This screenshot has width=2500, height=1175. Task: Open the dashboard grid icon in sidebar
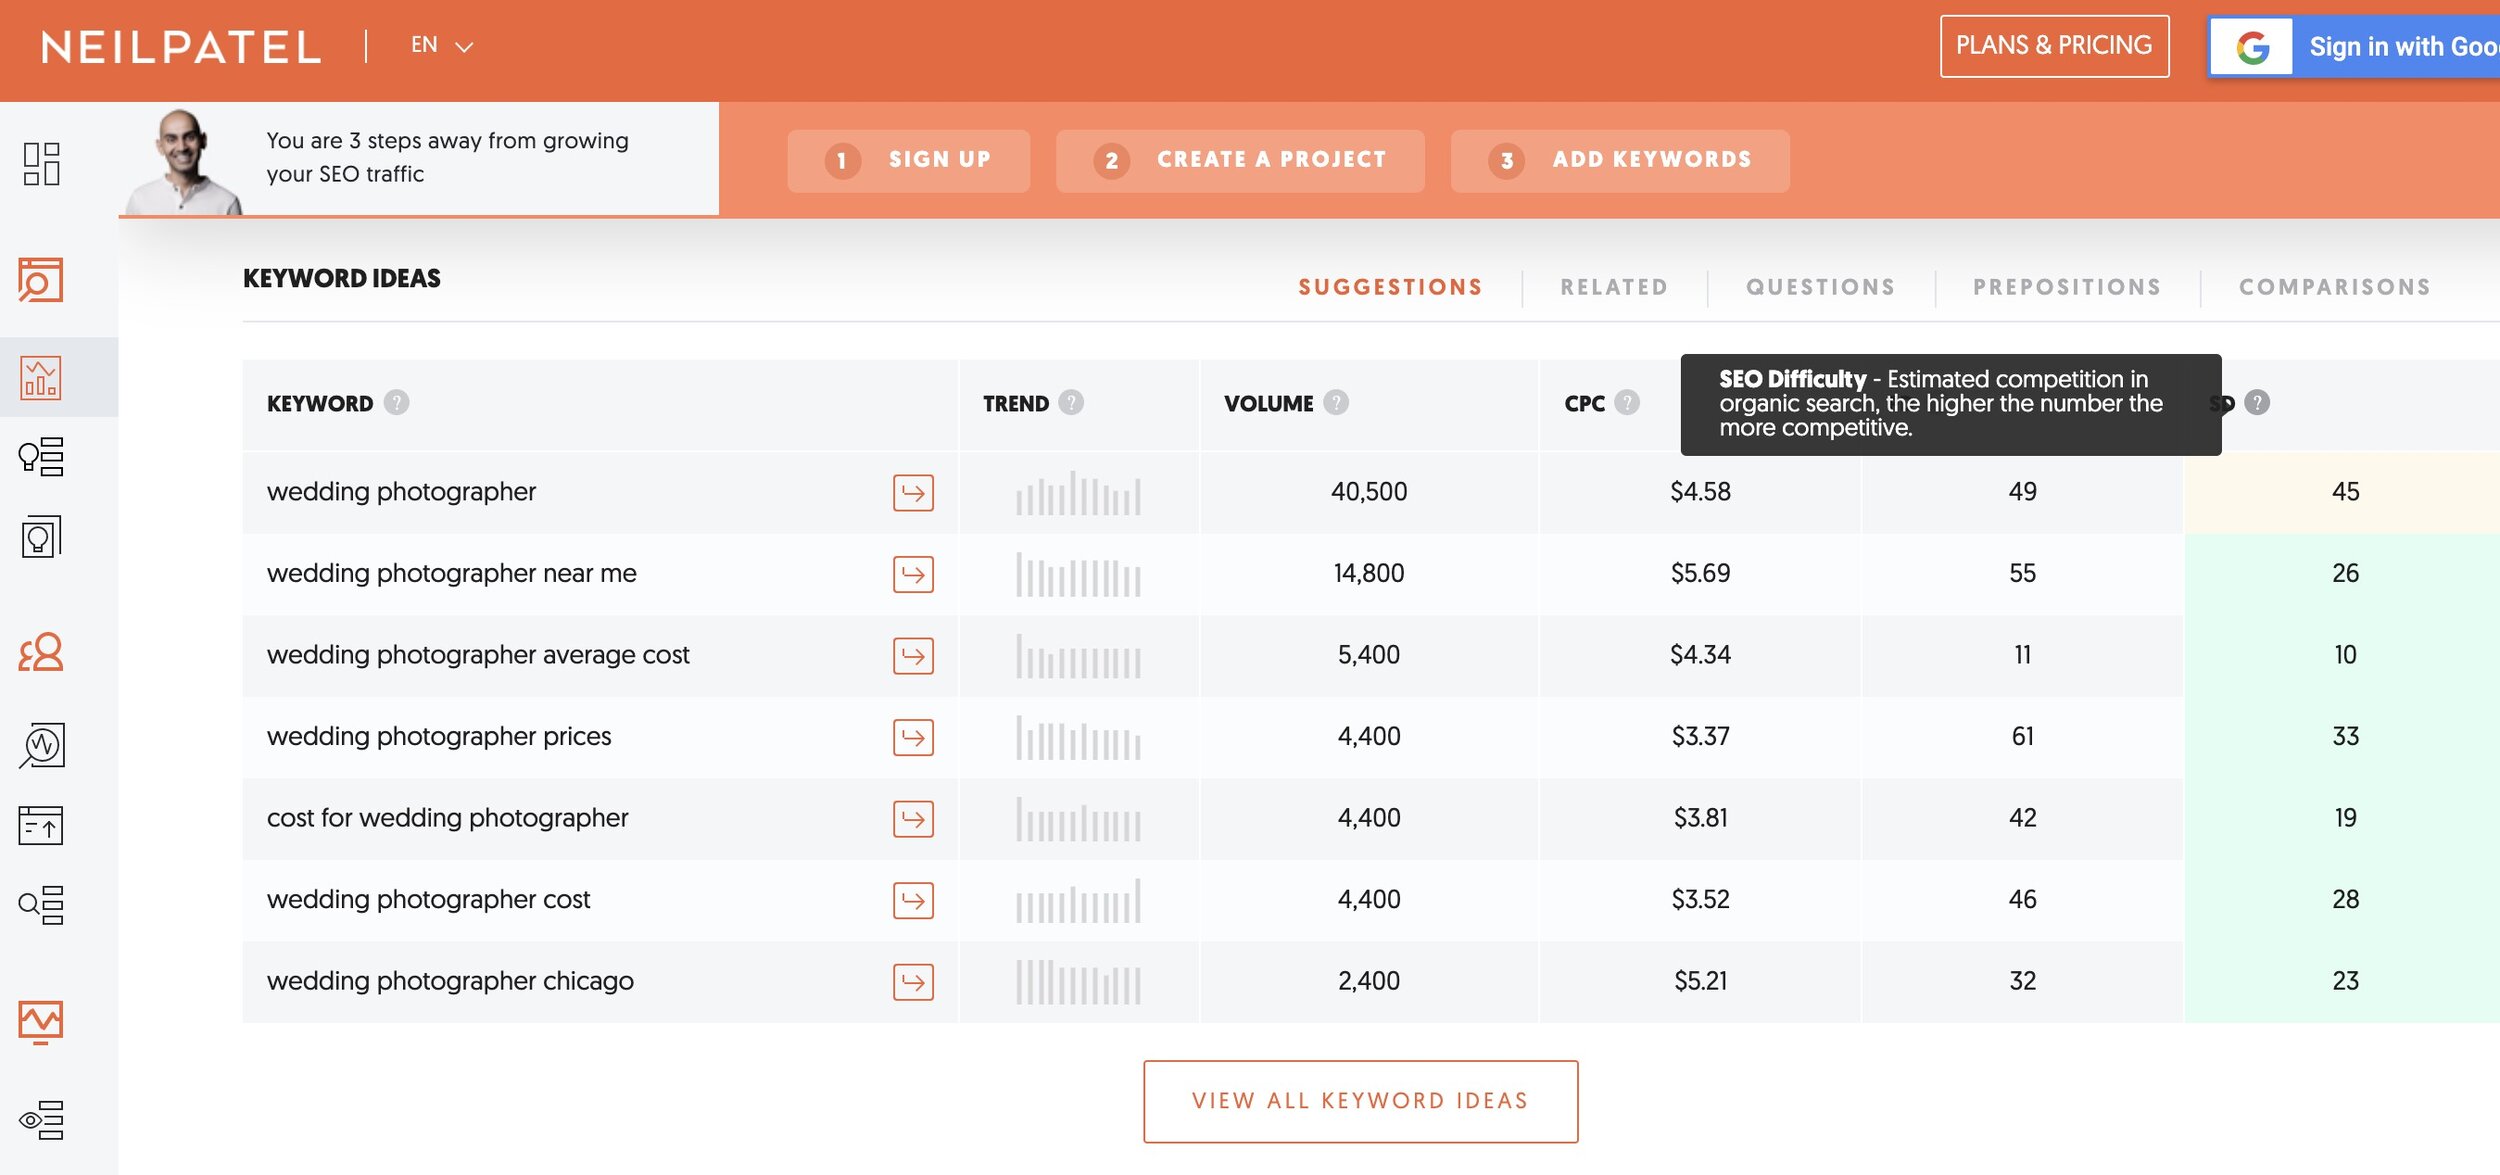pyautogui.click(x=41, y=163)
